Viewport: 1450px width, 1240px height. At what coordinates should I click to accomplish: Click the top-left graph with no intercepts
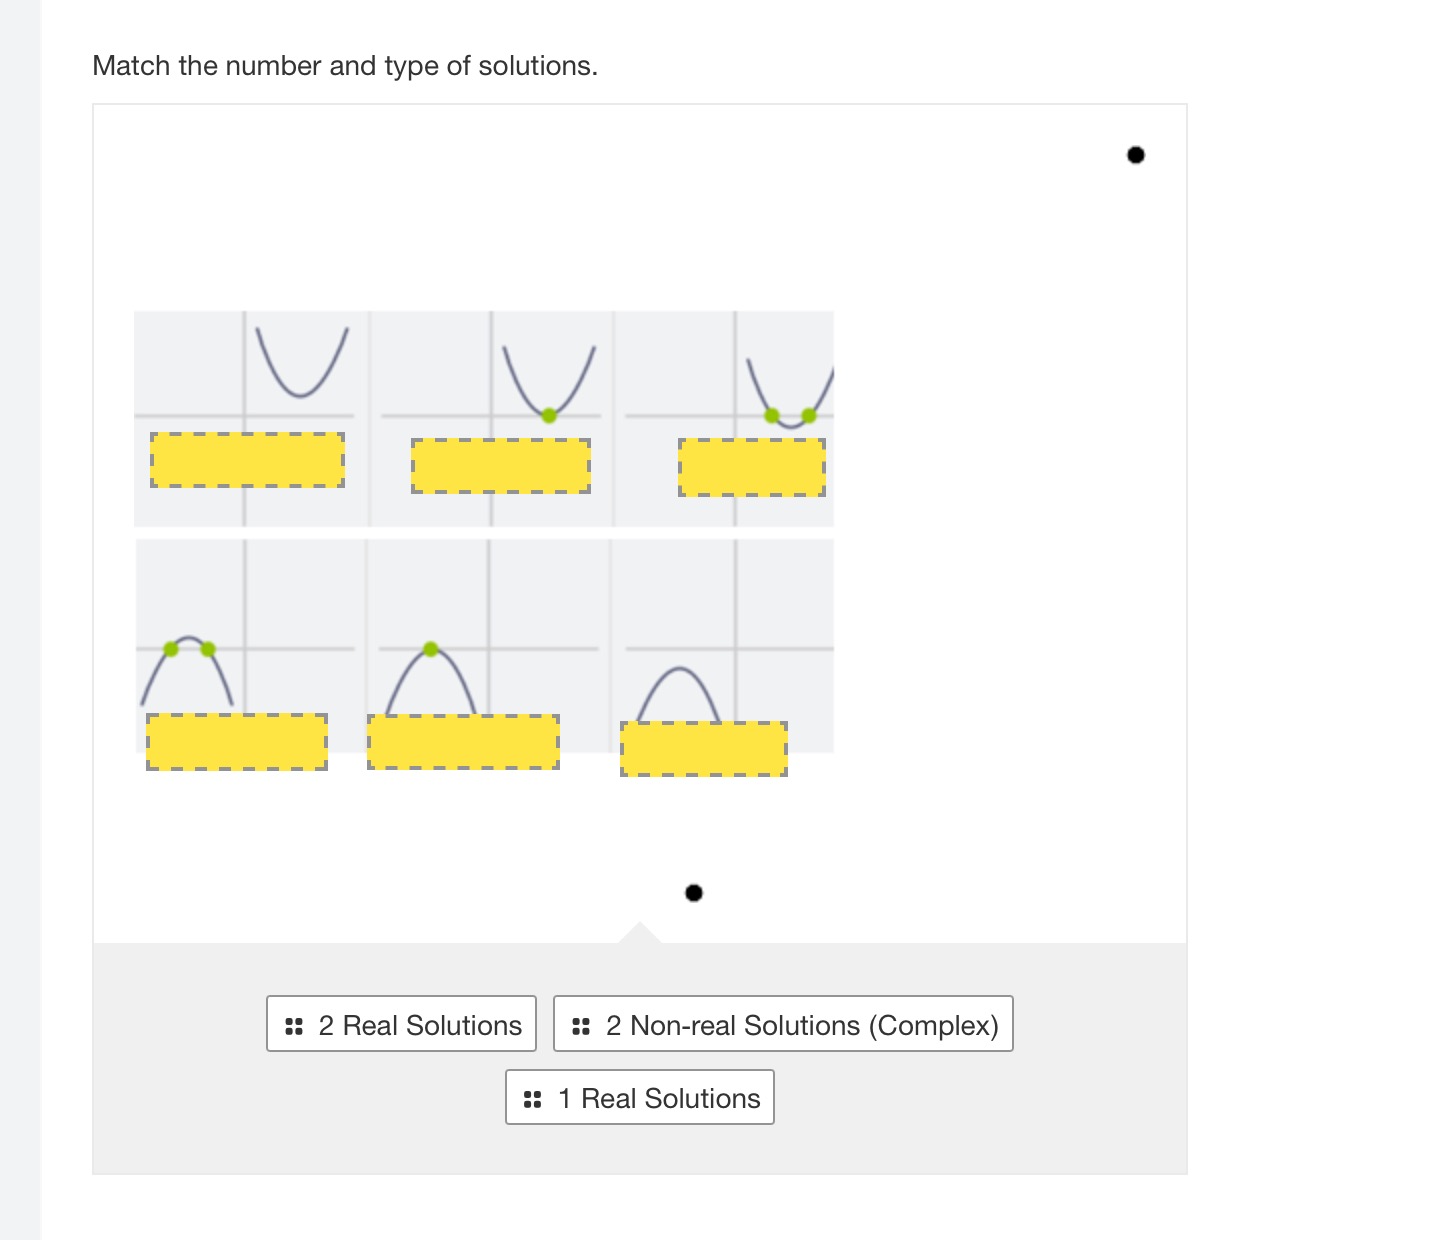[x=252, y=419]
